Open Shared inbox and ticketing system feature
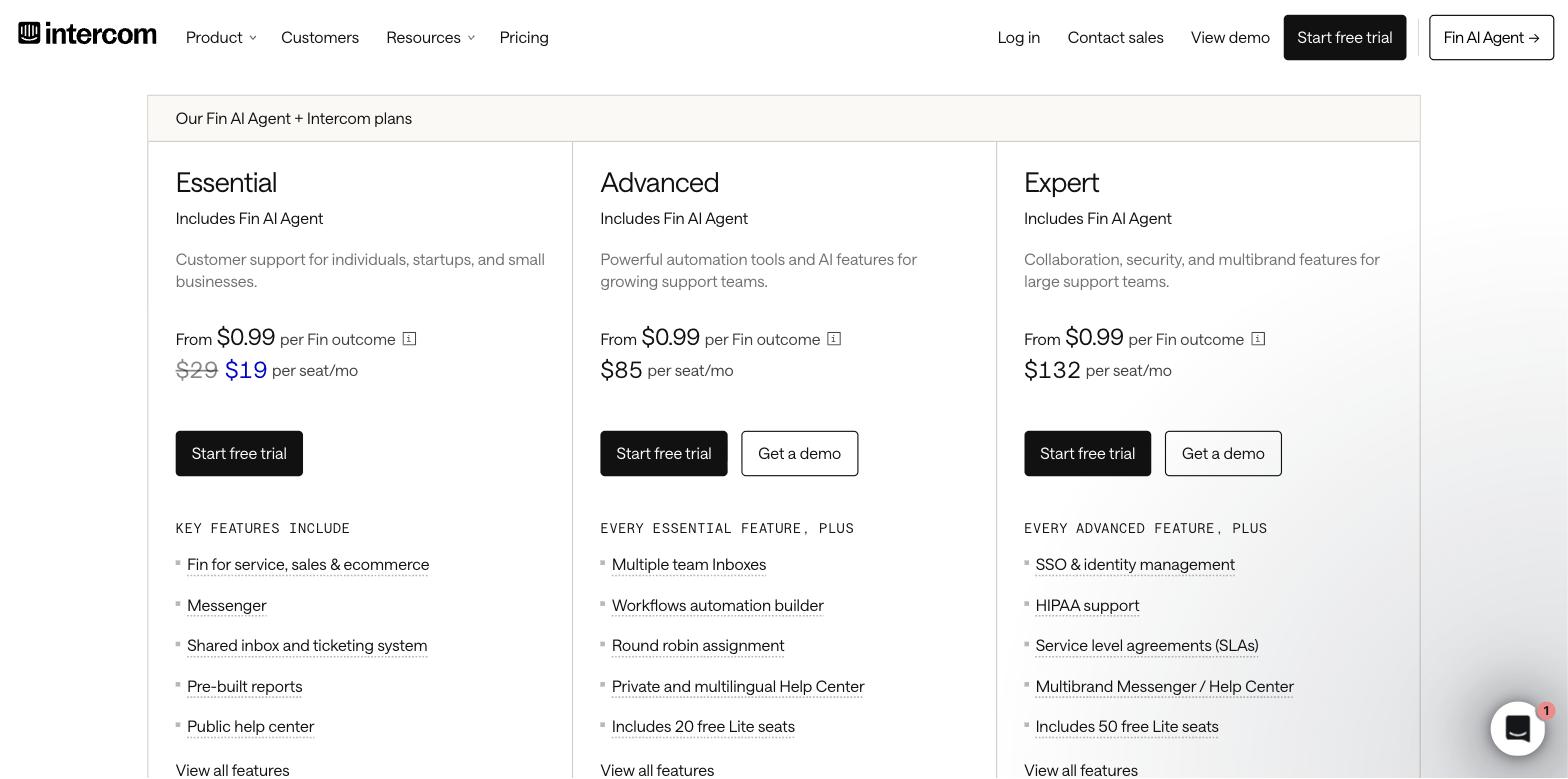This screenshot has width=1568, height=779. (307, 646)
